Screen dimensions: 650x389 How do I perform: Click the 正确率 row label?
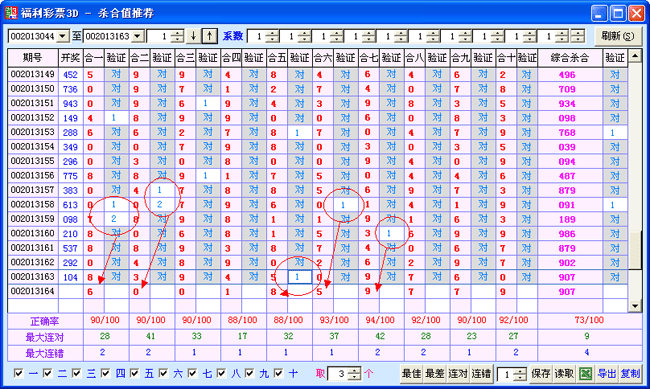pyautogui.click(x=45, y=321)
